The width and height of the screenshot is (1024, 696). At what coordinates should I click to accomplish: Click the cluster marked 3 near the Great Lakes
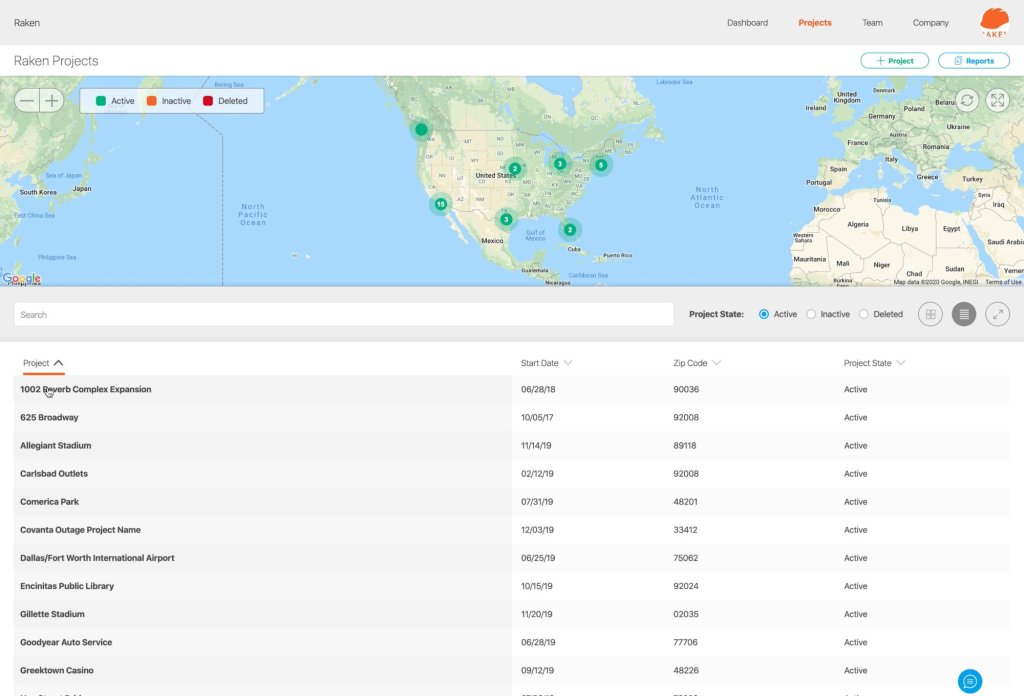(560, 163)
